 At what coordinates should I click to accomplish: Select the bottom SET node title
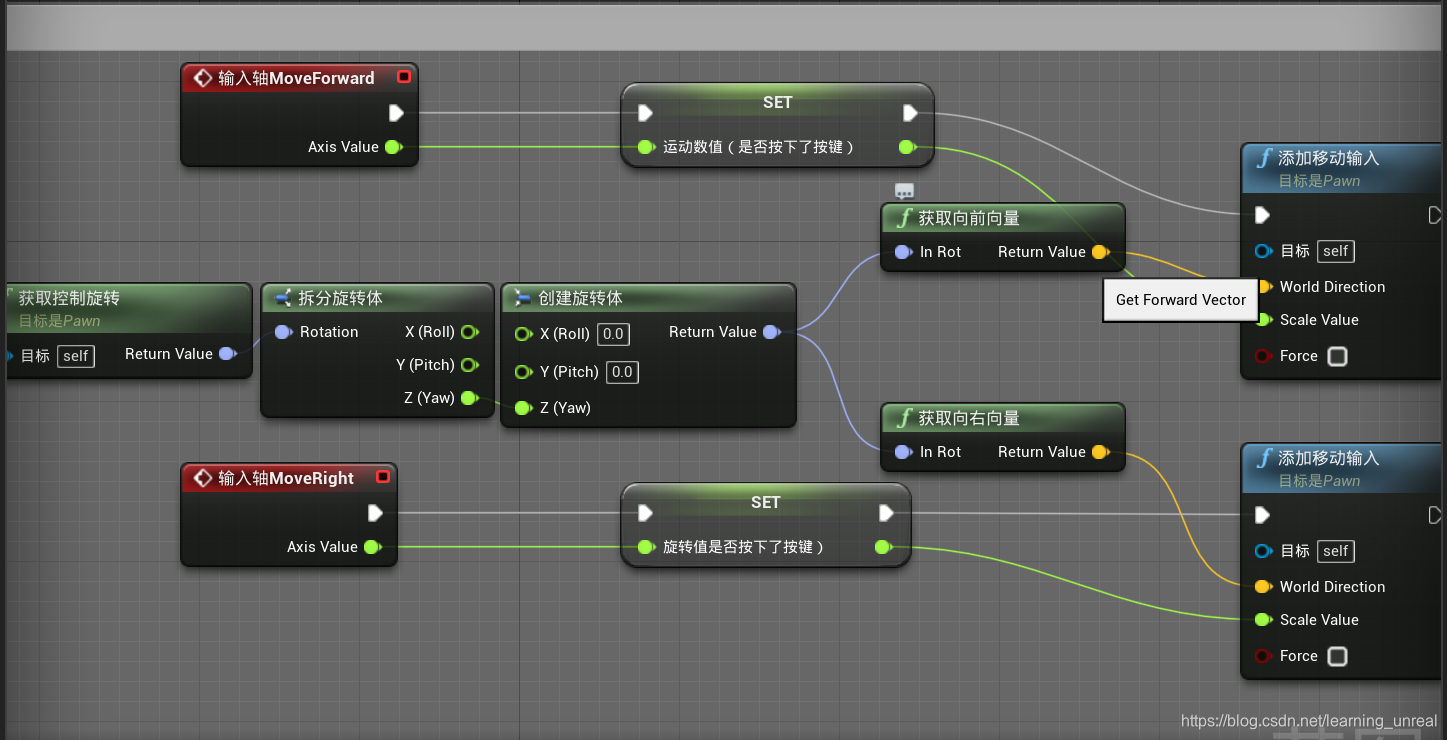pos(765,502)
